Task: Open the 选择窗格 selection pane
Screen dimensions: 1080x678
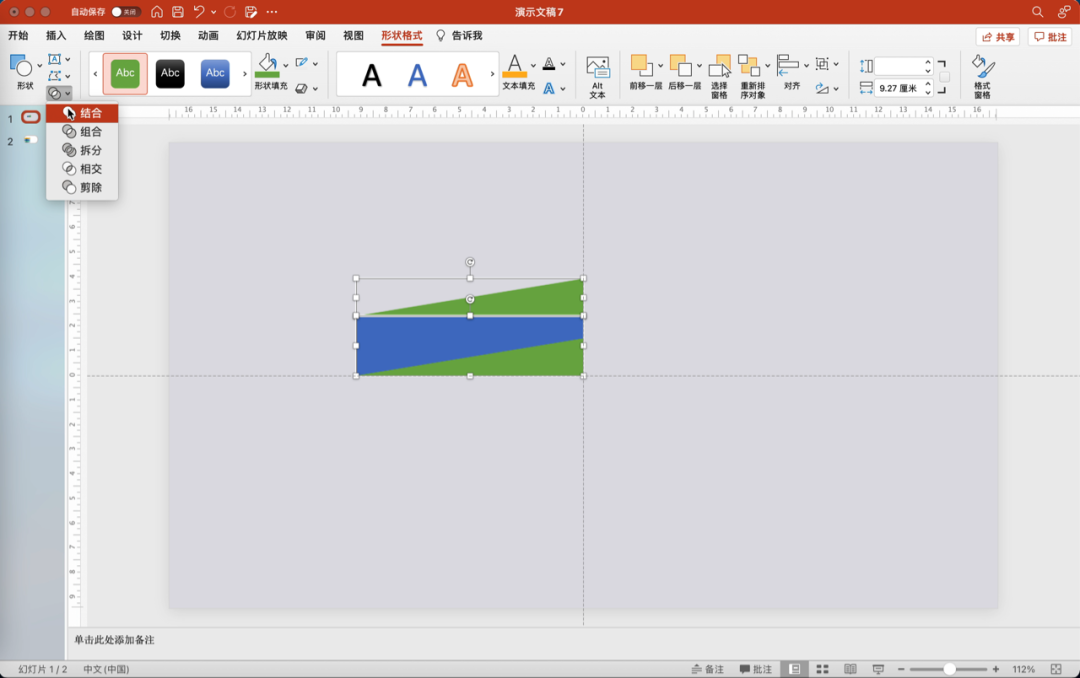Action: 719,76
